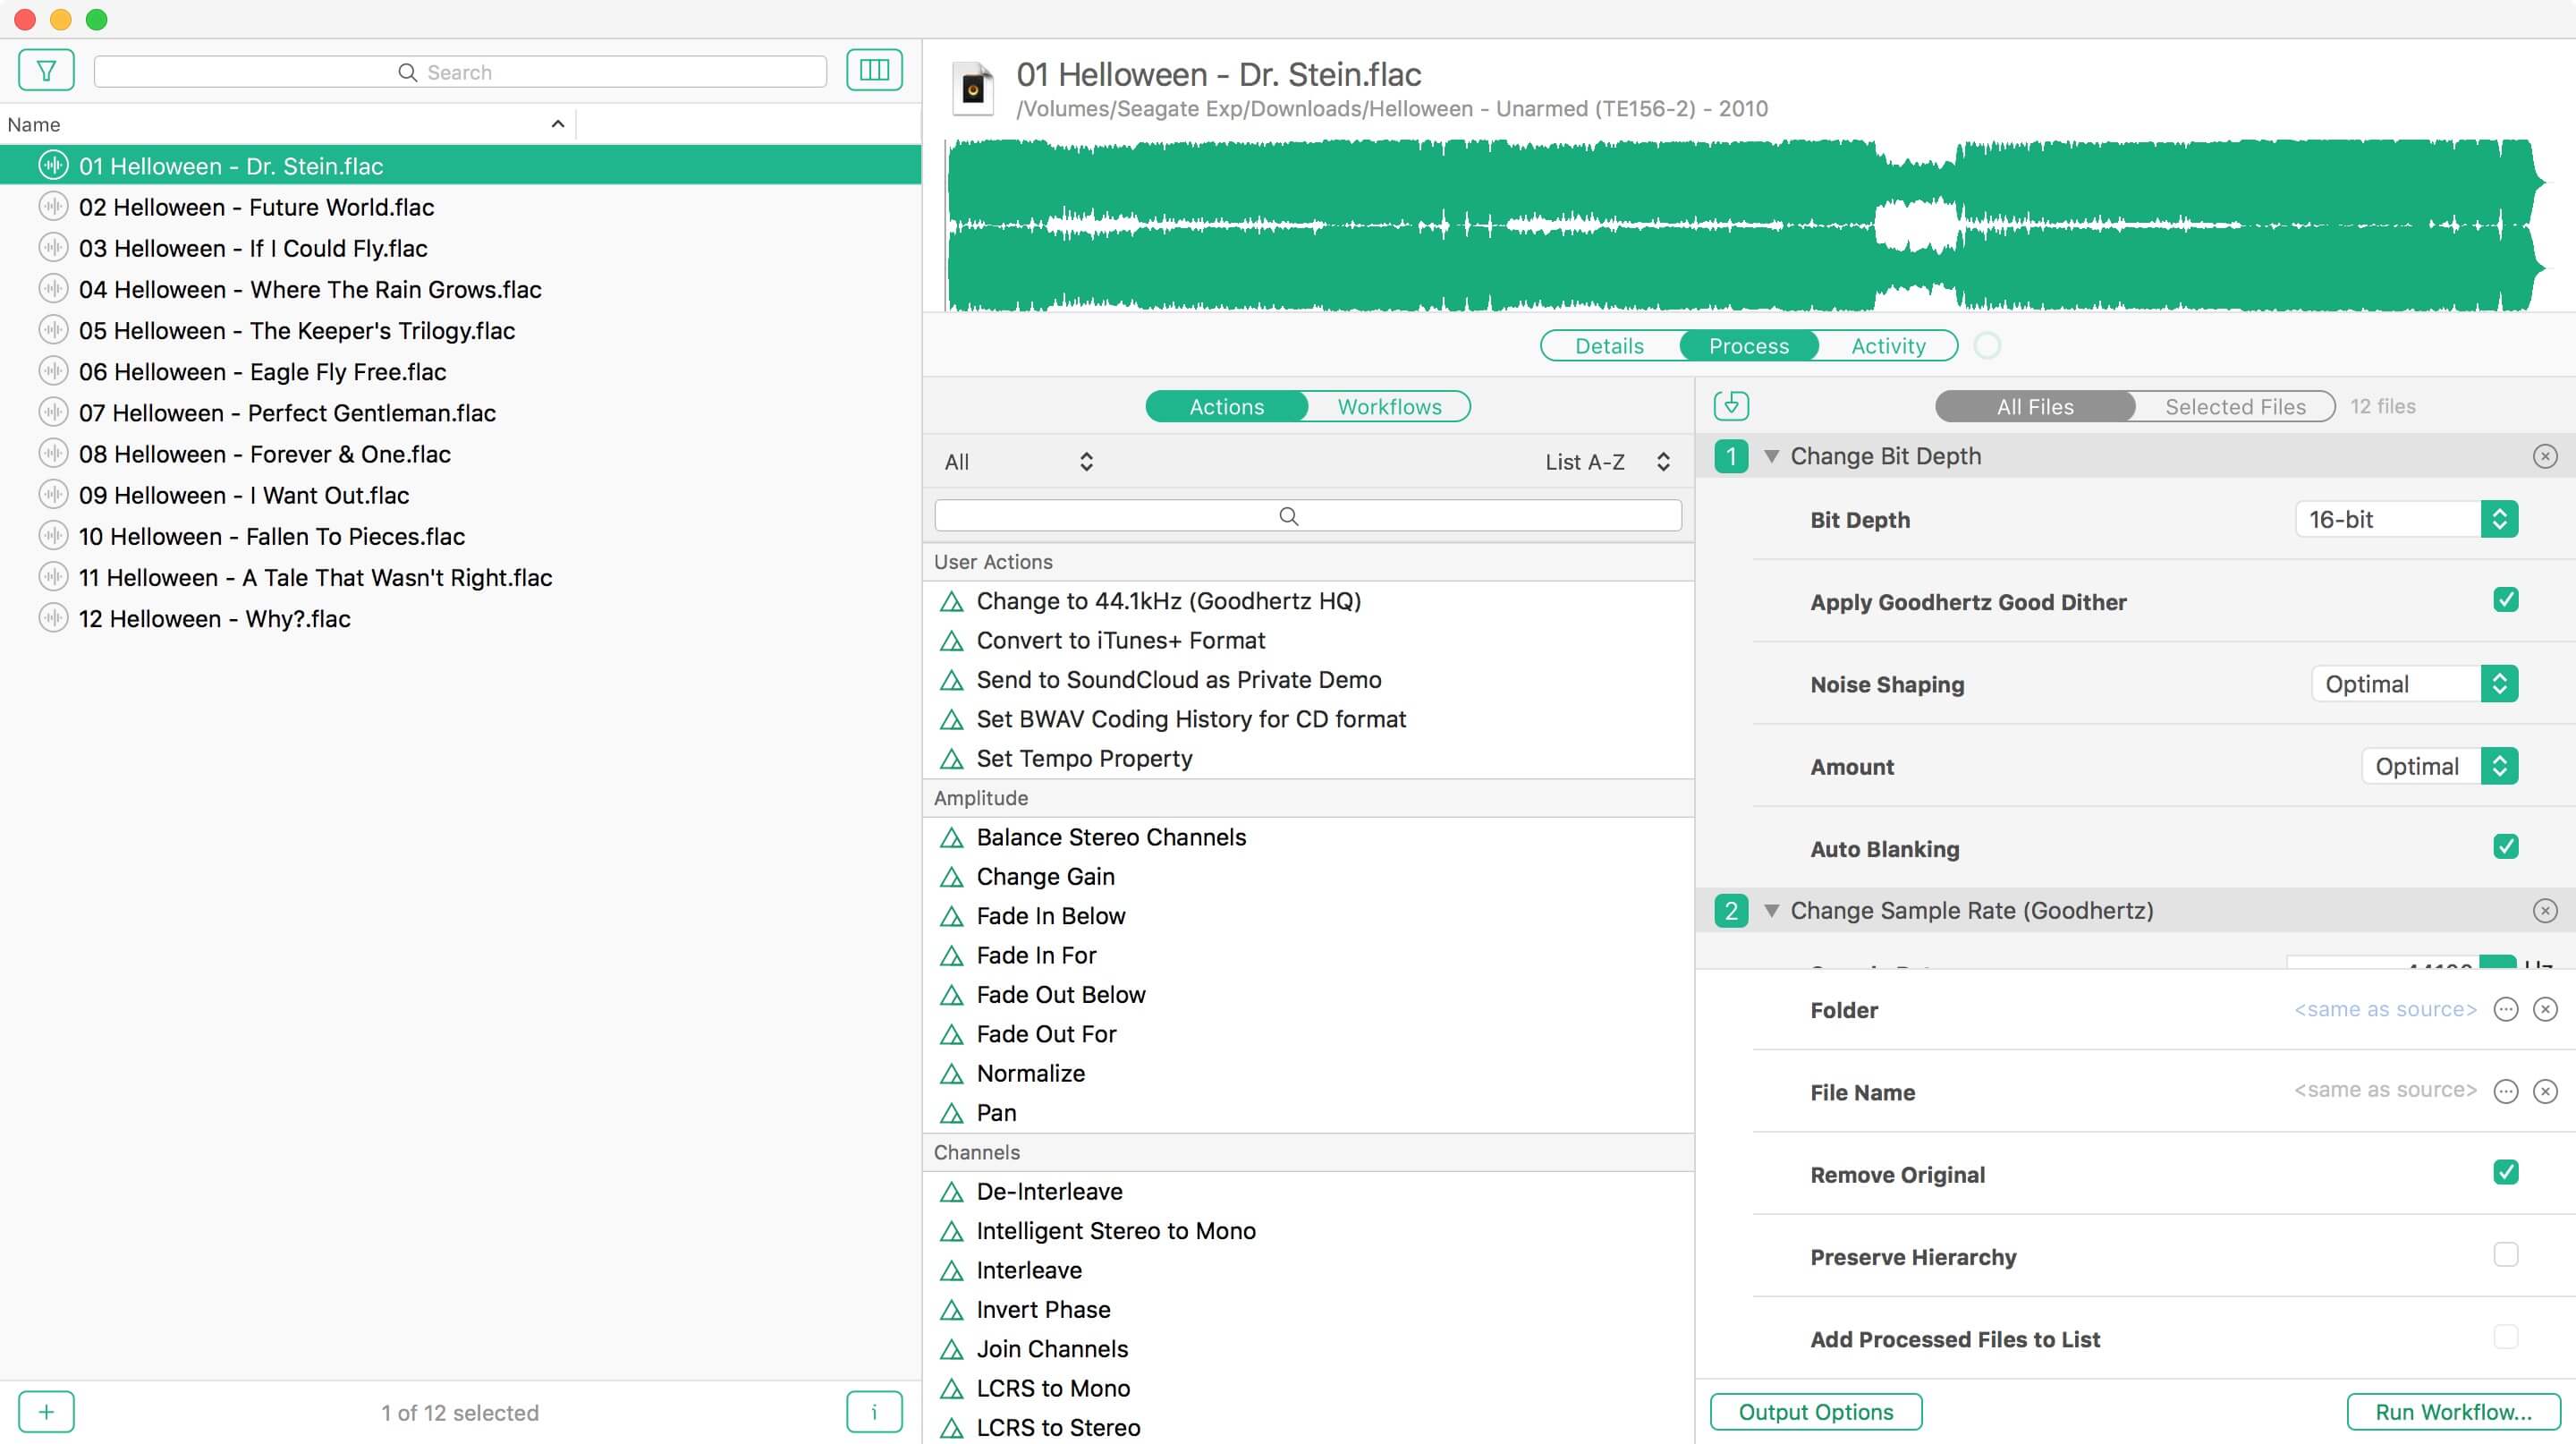
Task: Select the Fade Out Below action
Action: tap(1308, 995)
